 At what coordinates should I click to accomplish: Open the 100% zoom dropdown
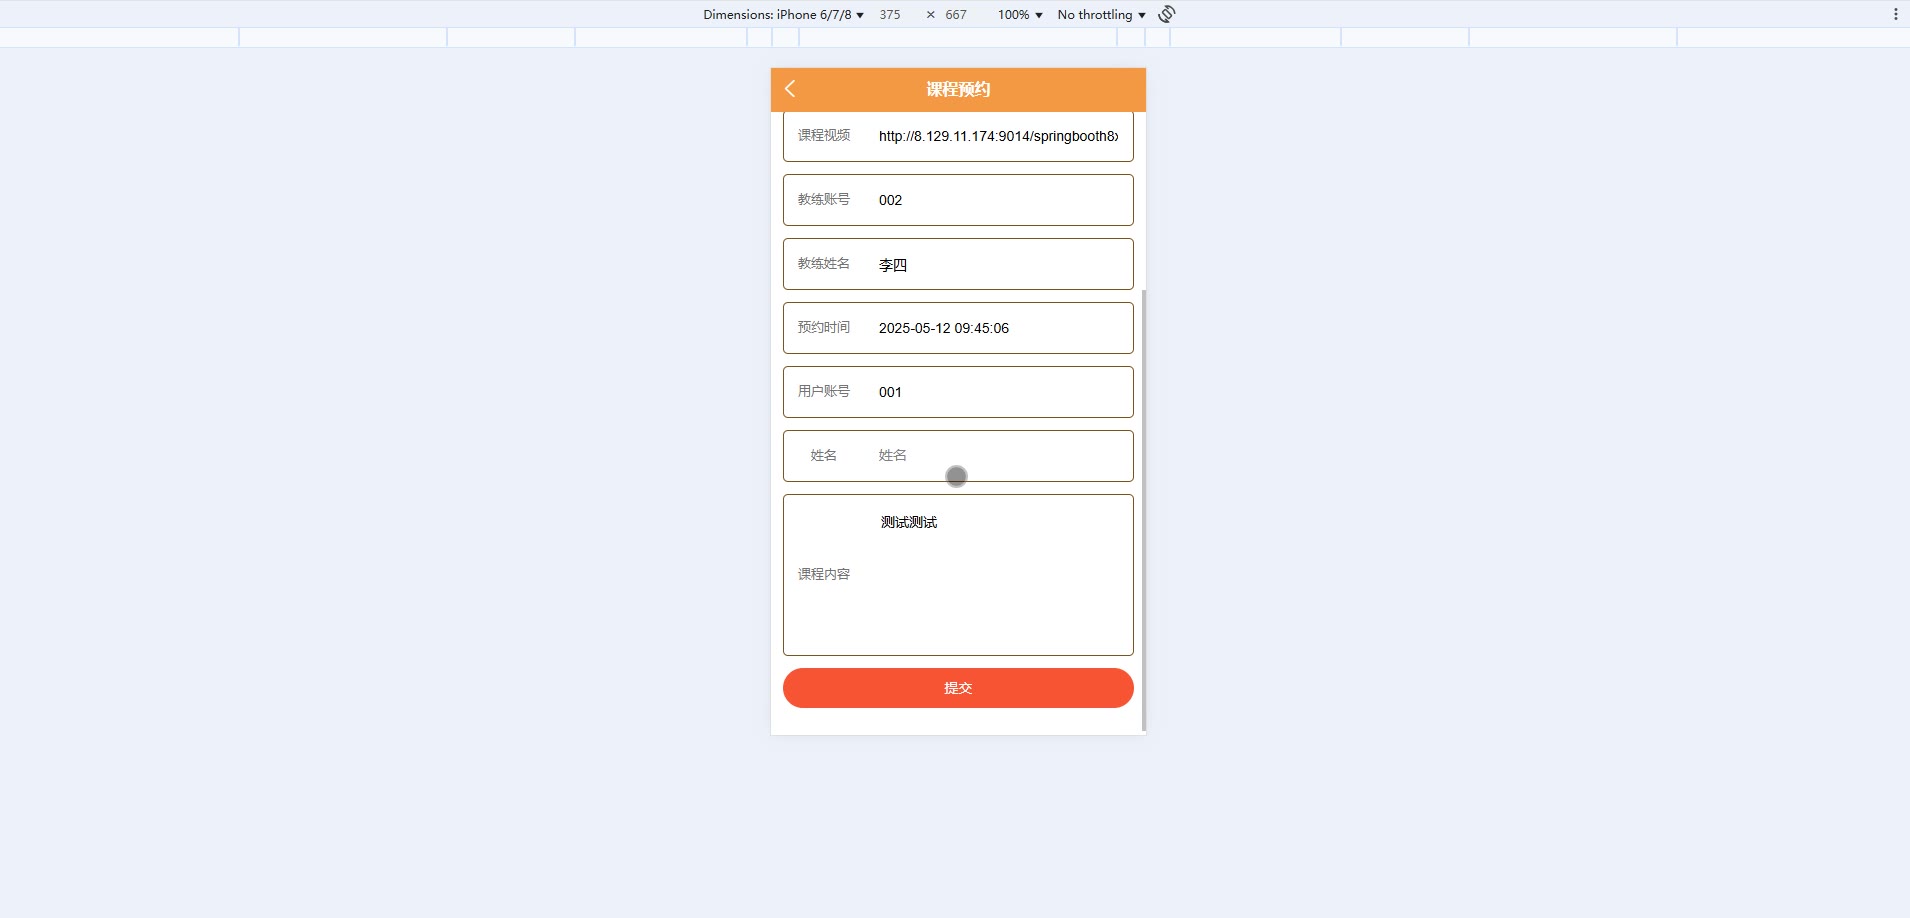tap(1020, 14)
